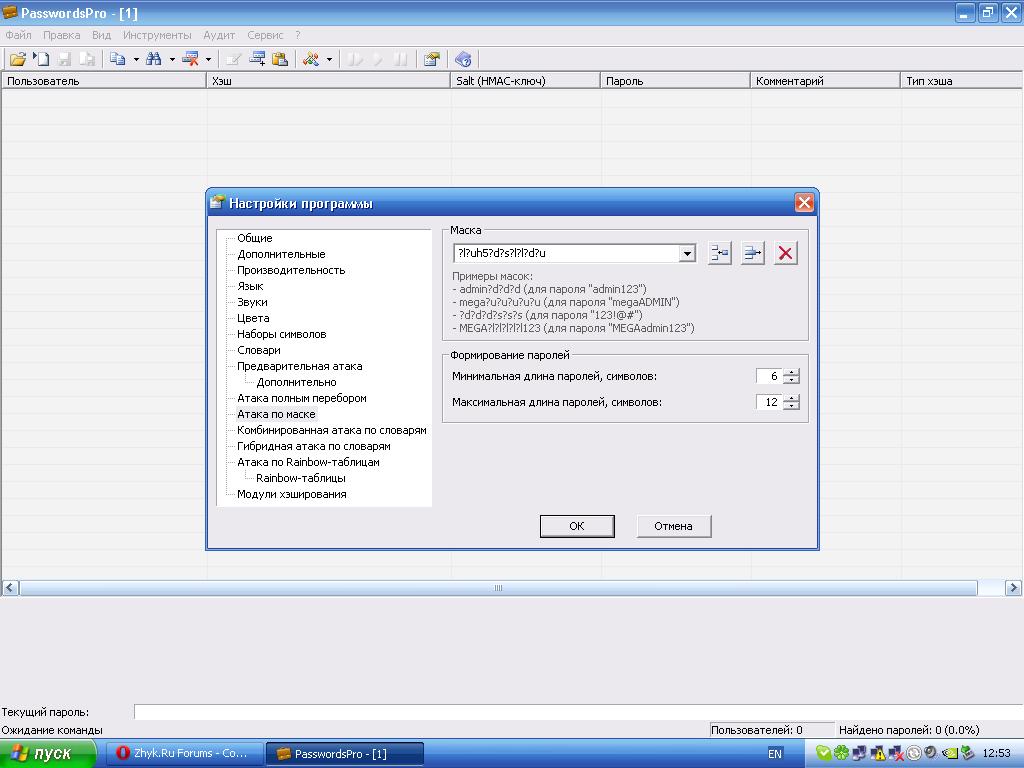Open the Вид menu
Viewport: 1024px width, 768px height.
[101, 35]
